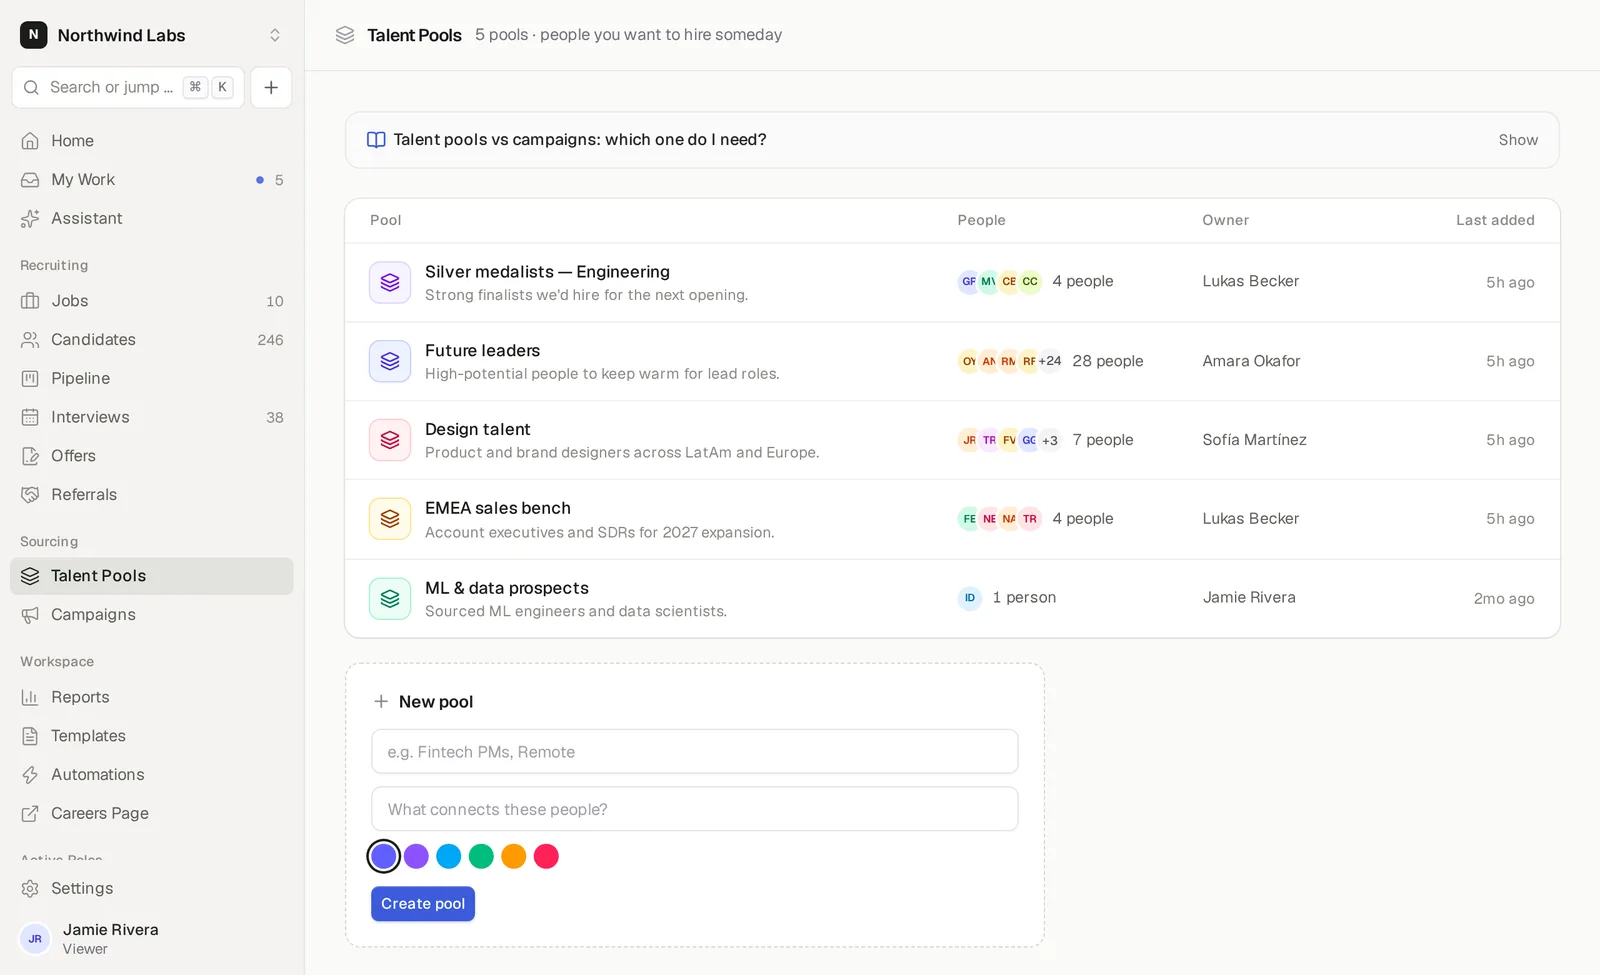The height and width of the screenshot is (975, 1600).
Task: Go to My Work
Action: [x=152, y=180]
